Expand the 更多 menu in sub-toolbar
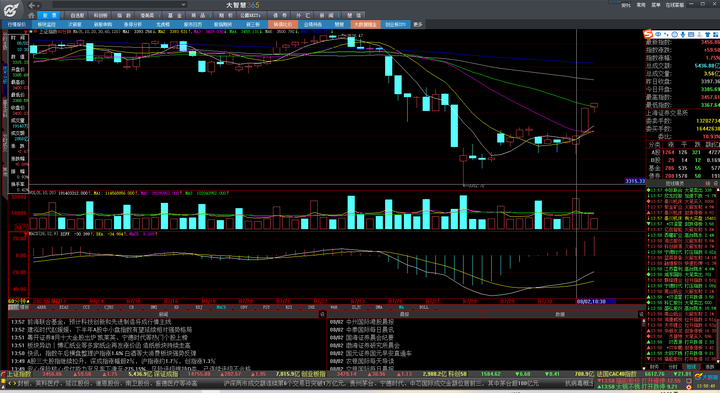 pyautogui.click(x=417, y=24)
